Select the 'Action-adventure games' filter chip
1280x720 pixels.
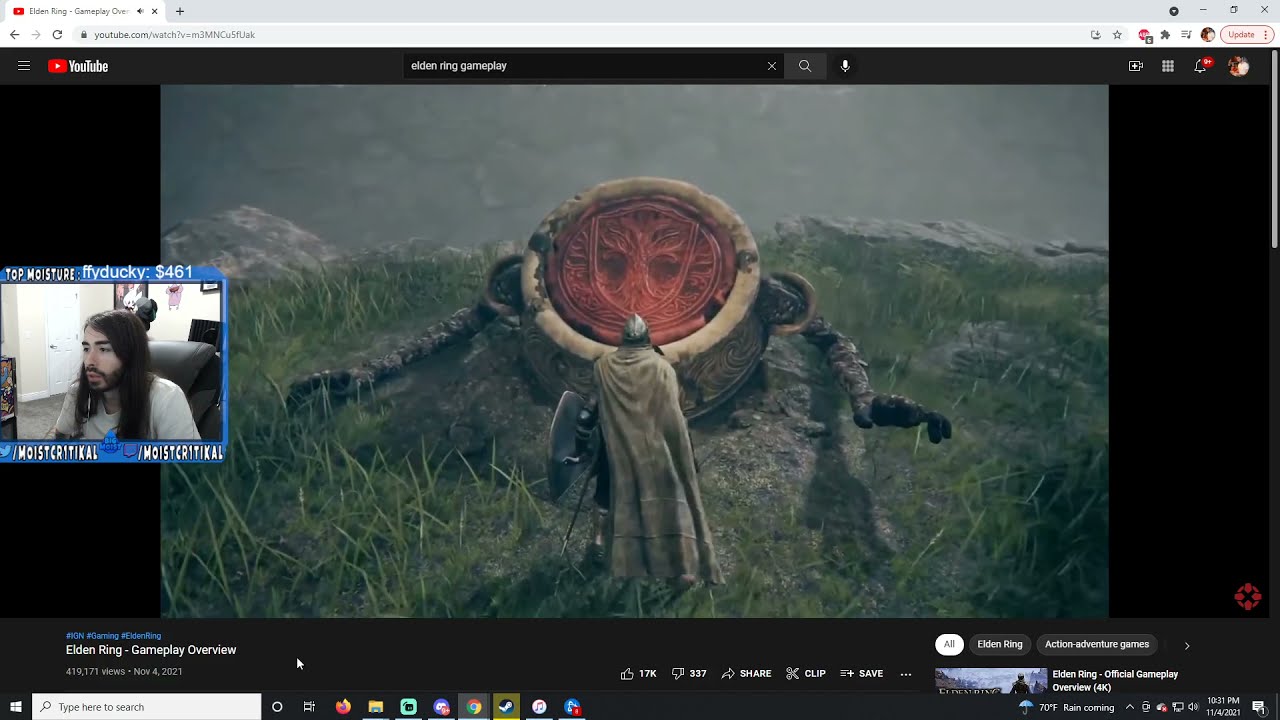point(1097,644)
